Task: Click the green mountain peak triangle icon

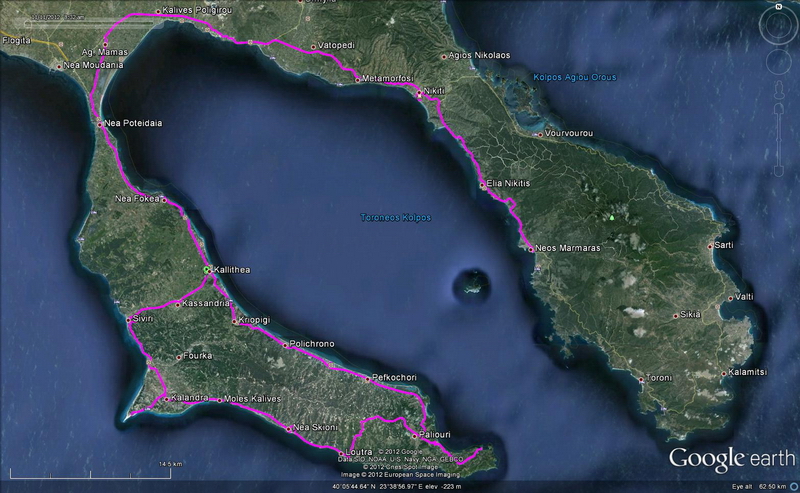Action: (x=611, y=217)
